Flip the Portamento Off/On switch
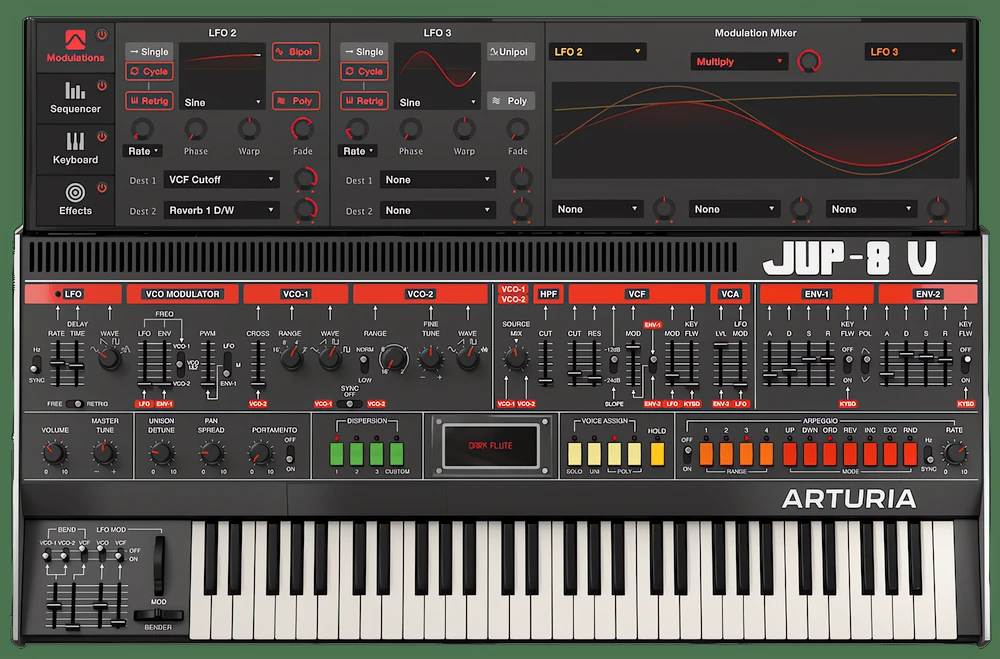This screenshot has height=659, width=1000. tap(290, 454)
